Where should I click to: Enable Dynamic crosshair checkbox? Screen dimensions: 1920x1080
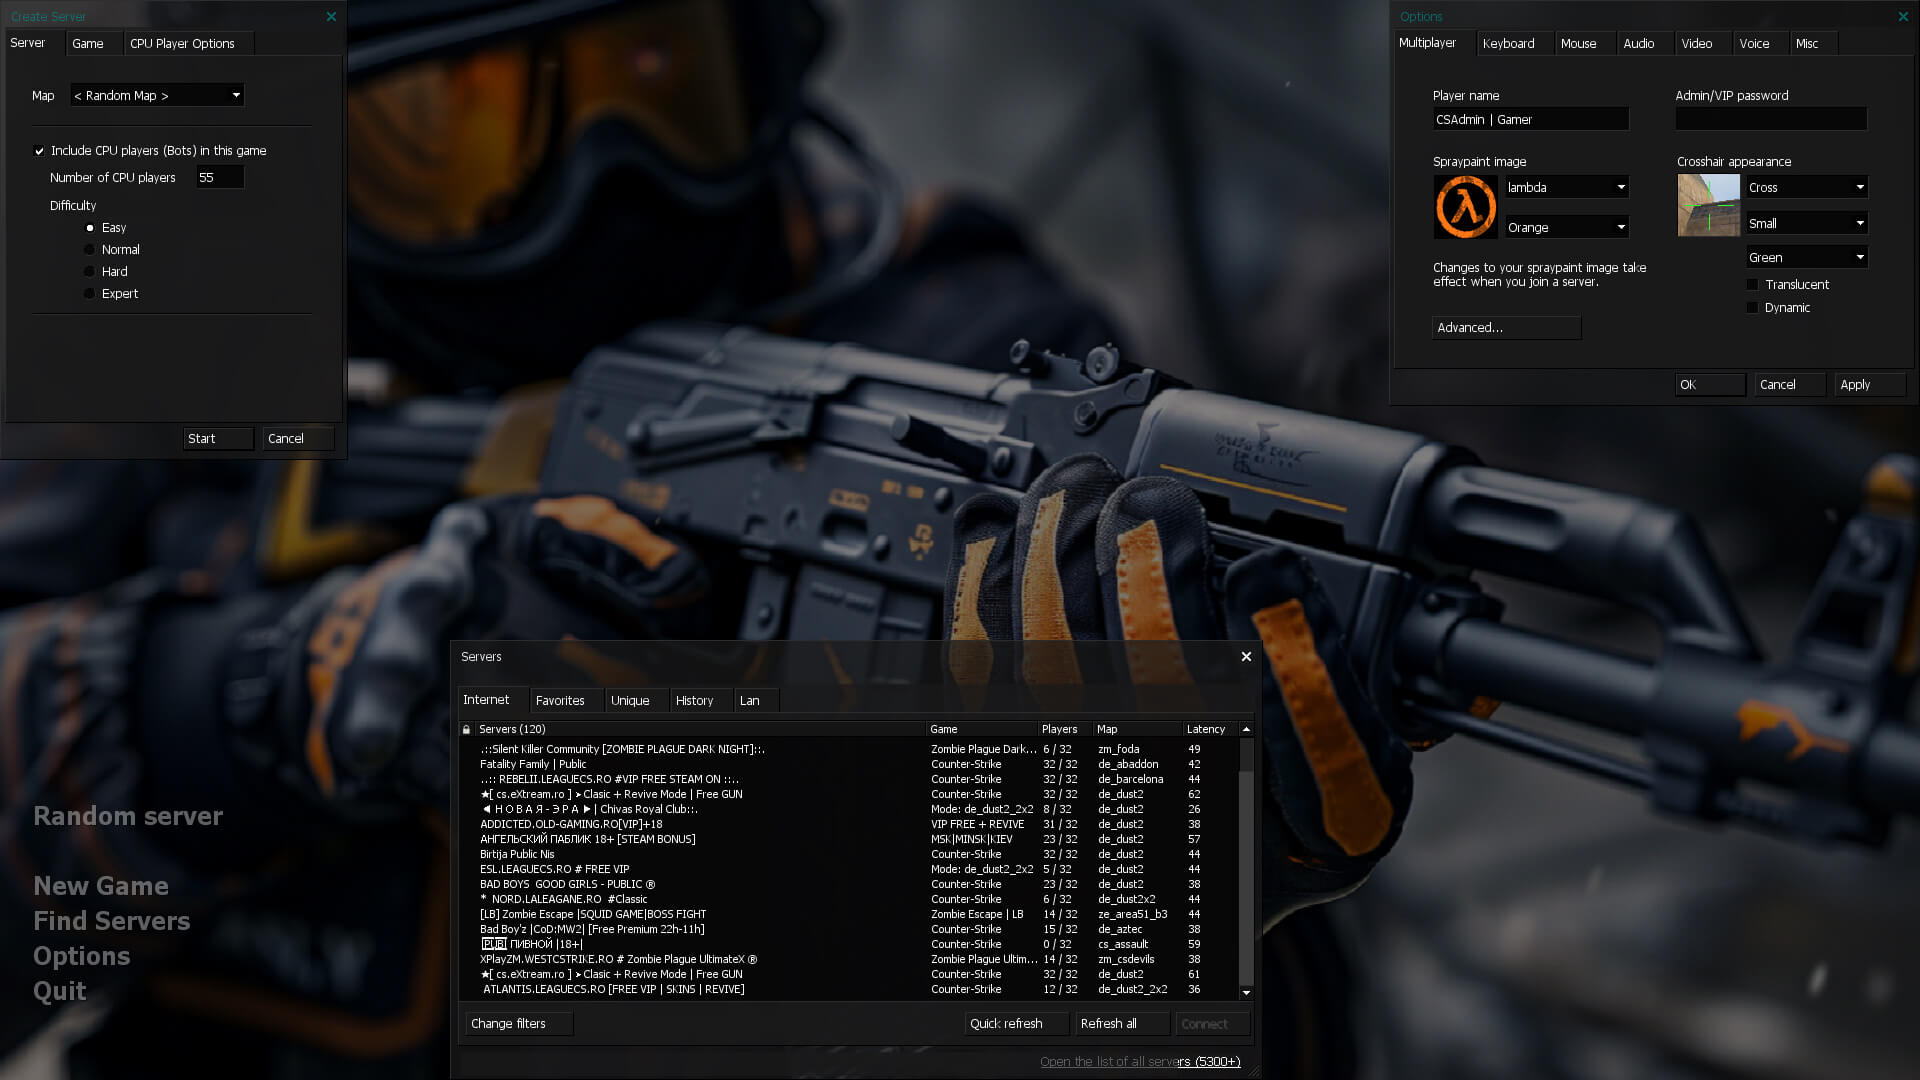pyautogui.click(x=1752, y=308)
